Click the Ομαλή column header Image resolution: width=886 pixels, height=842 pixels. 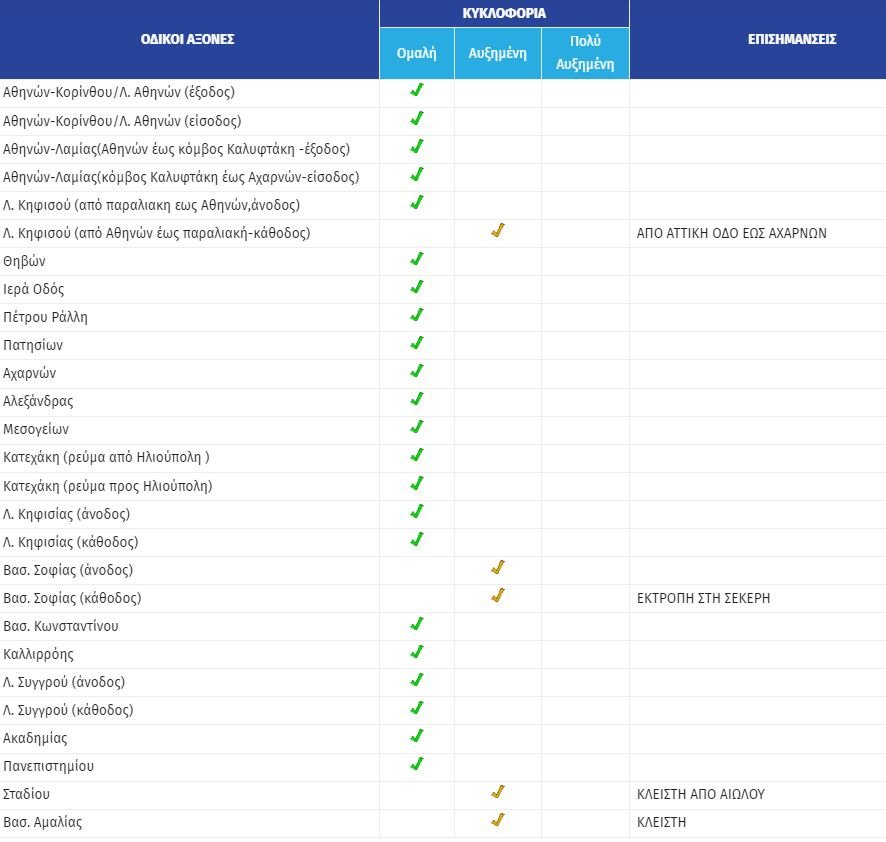pos(416,53)
